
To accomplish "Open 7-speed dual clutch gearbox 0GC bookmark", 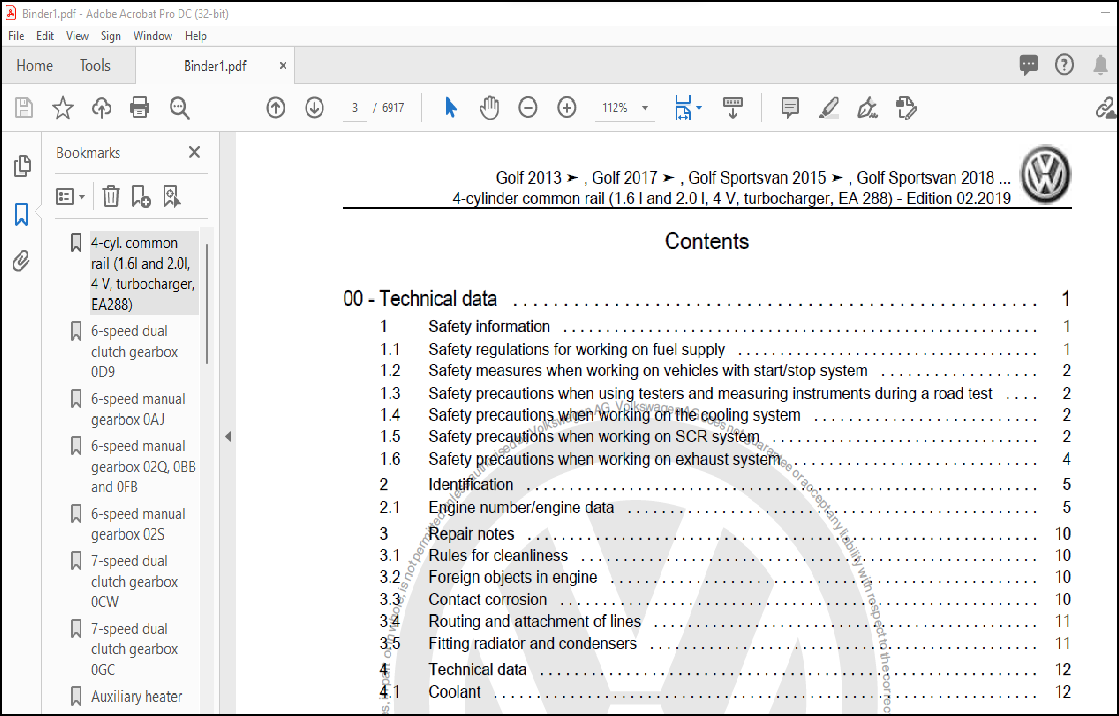I will [x=134, y=649].
